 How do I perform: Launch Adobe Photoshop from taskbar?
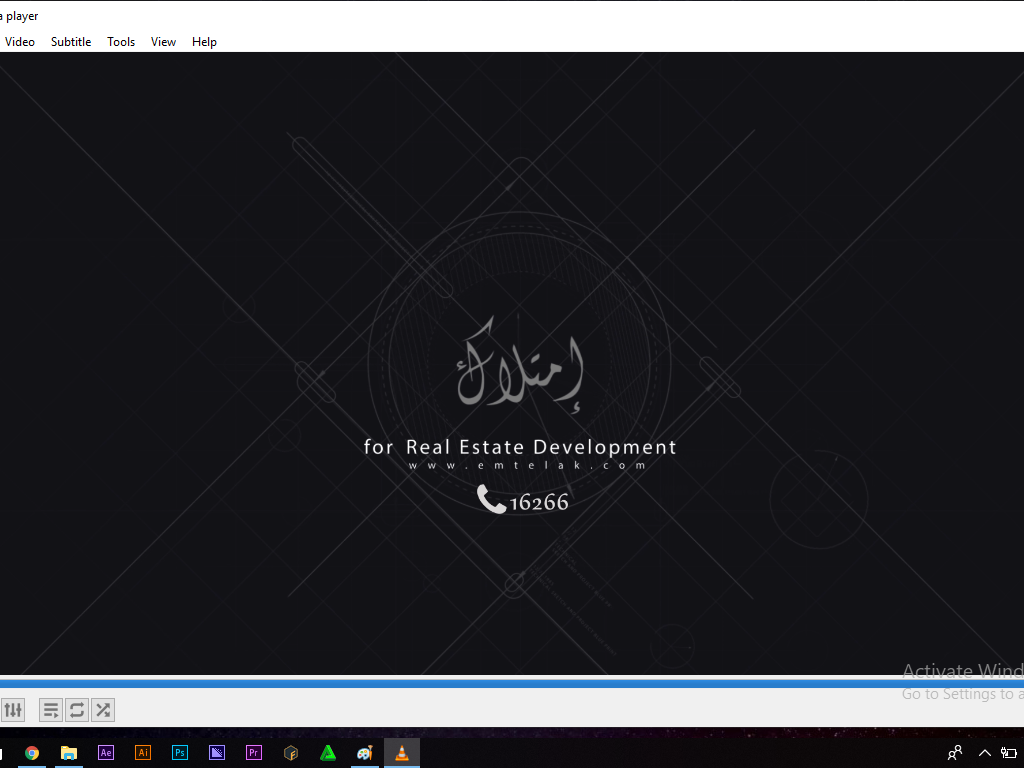[x=180, y=753]
